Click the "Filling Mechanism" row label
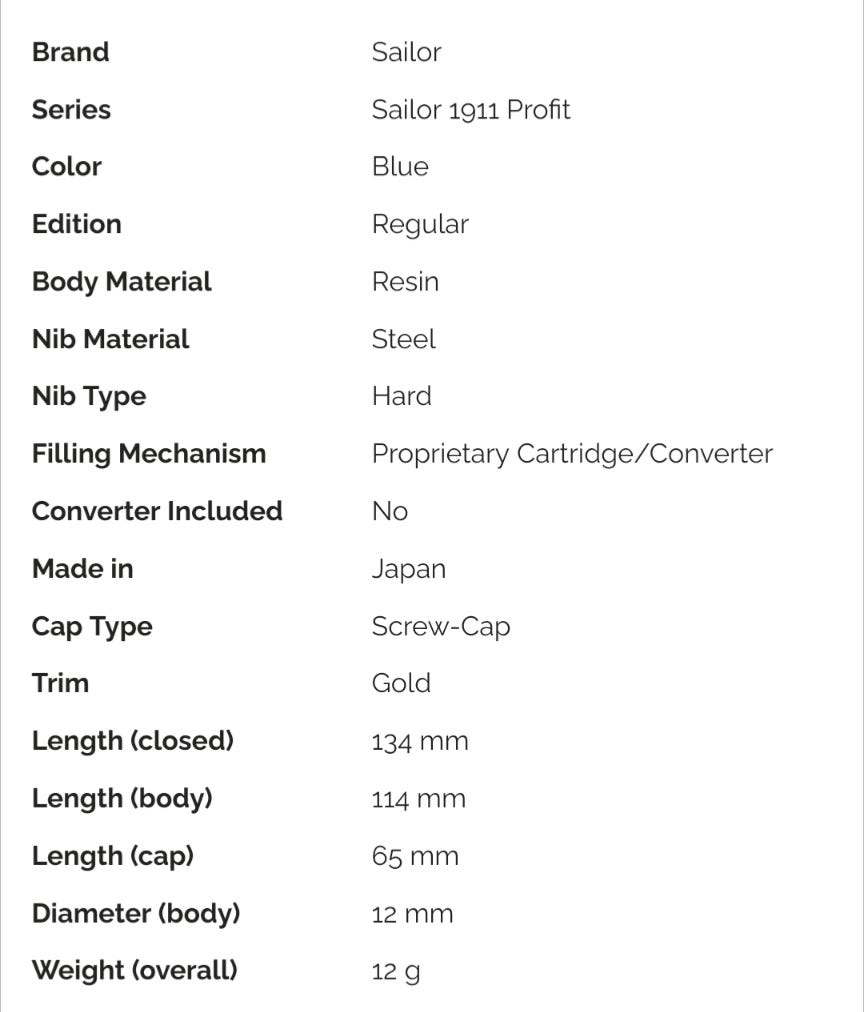 [149, 454]
